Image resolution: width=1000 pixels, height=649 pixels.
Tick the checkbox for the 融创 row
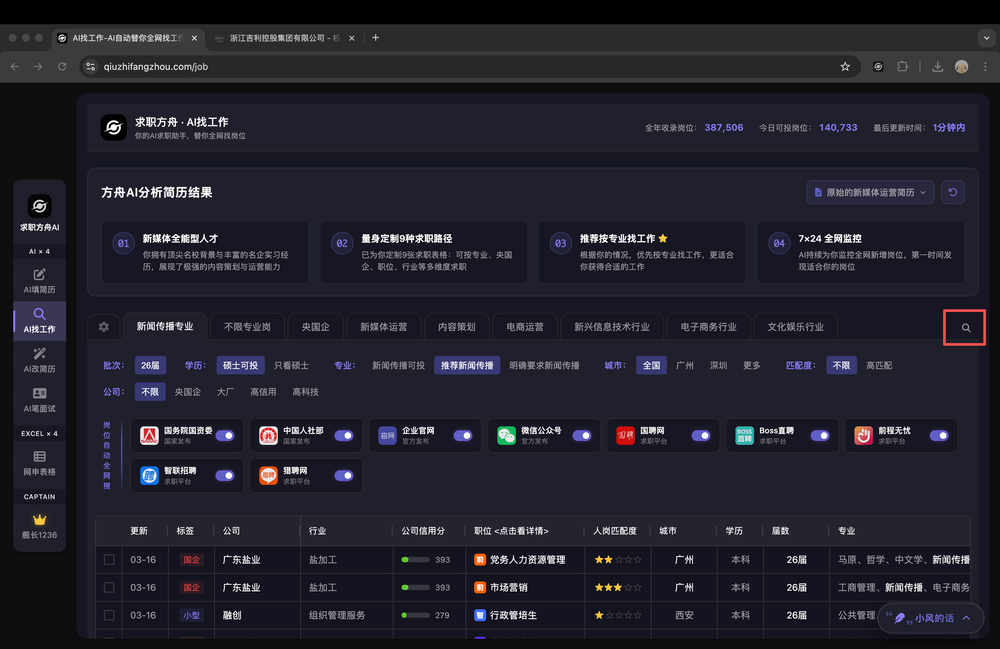(109, 615)
